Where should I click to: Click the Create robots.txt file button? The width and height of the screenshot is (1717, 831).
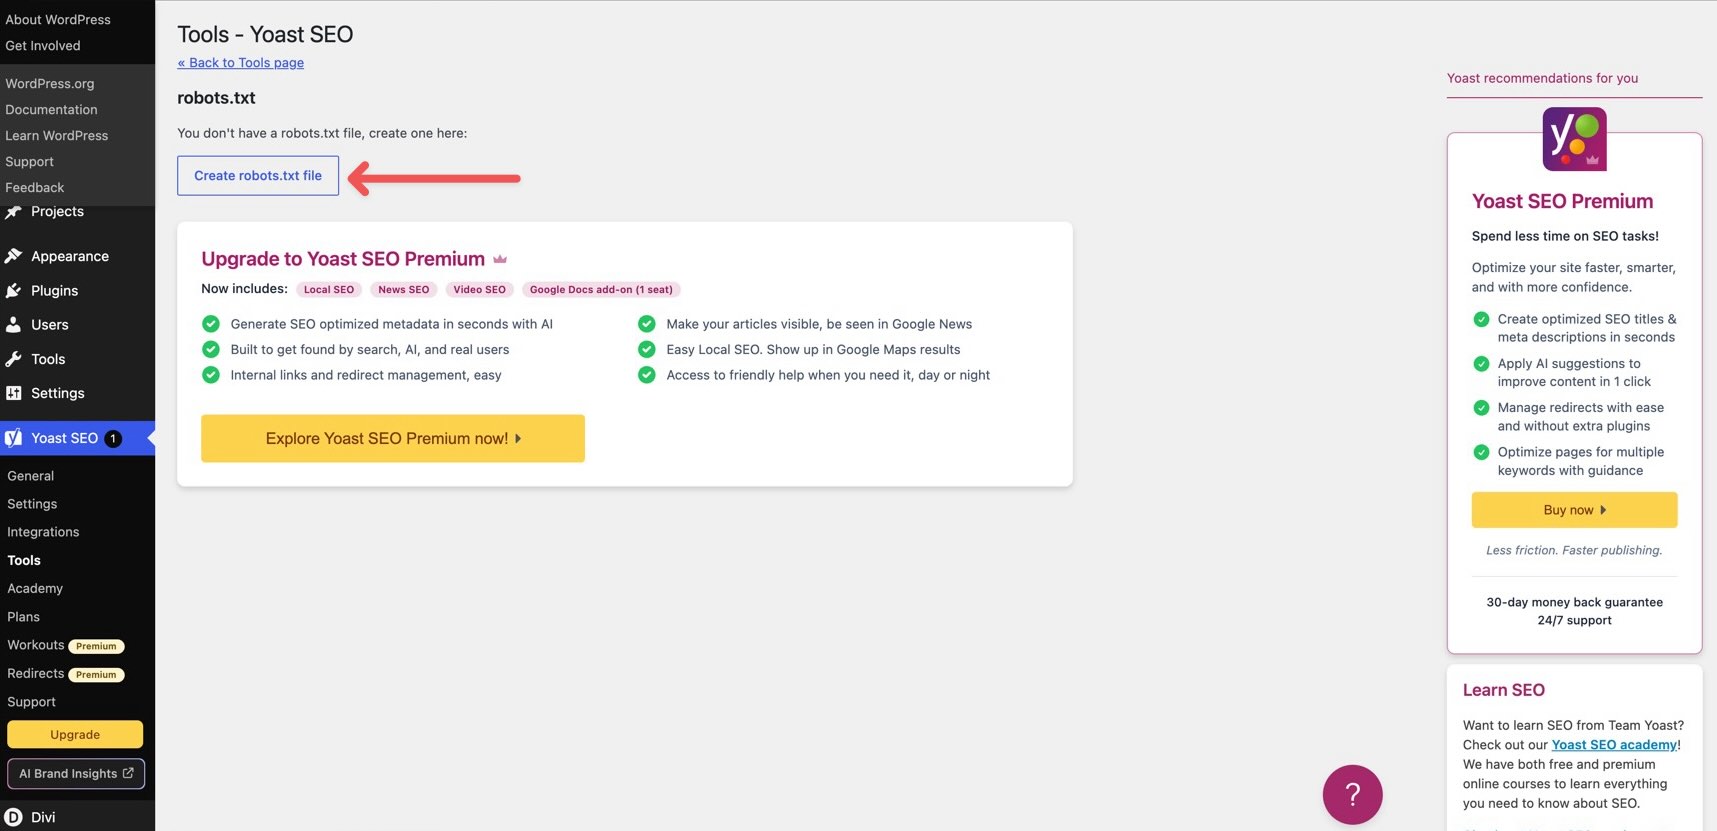coord(258,175)
